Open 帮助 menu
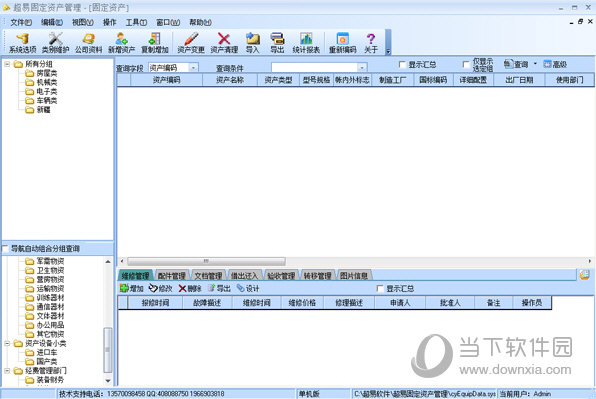Screen dimensions: 596x399 coord(200,23)
